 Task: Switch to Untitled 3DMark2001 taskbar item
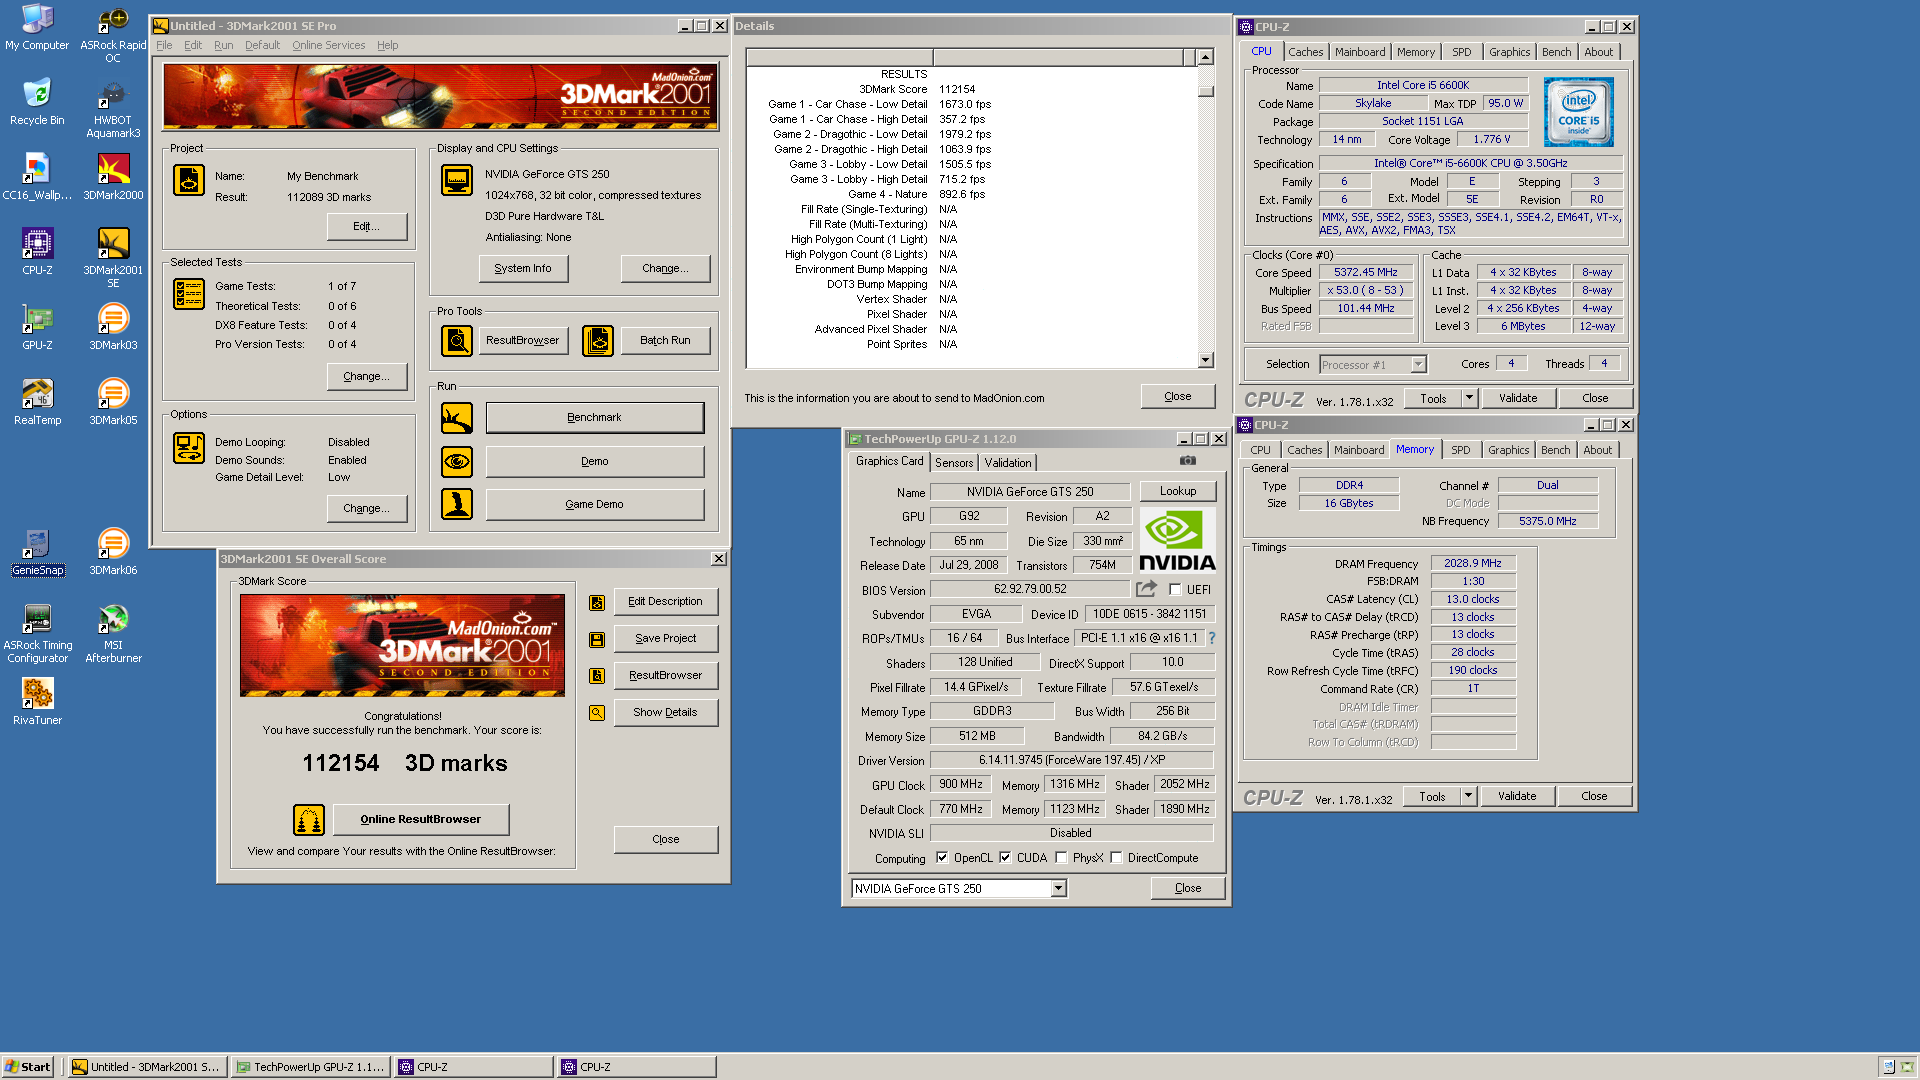coord(148,1067)
